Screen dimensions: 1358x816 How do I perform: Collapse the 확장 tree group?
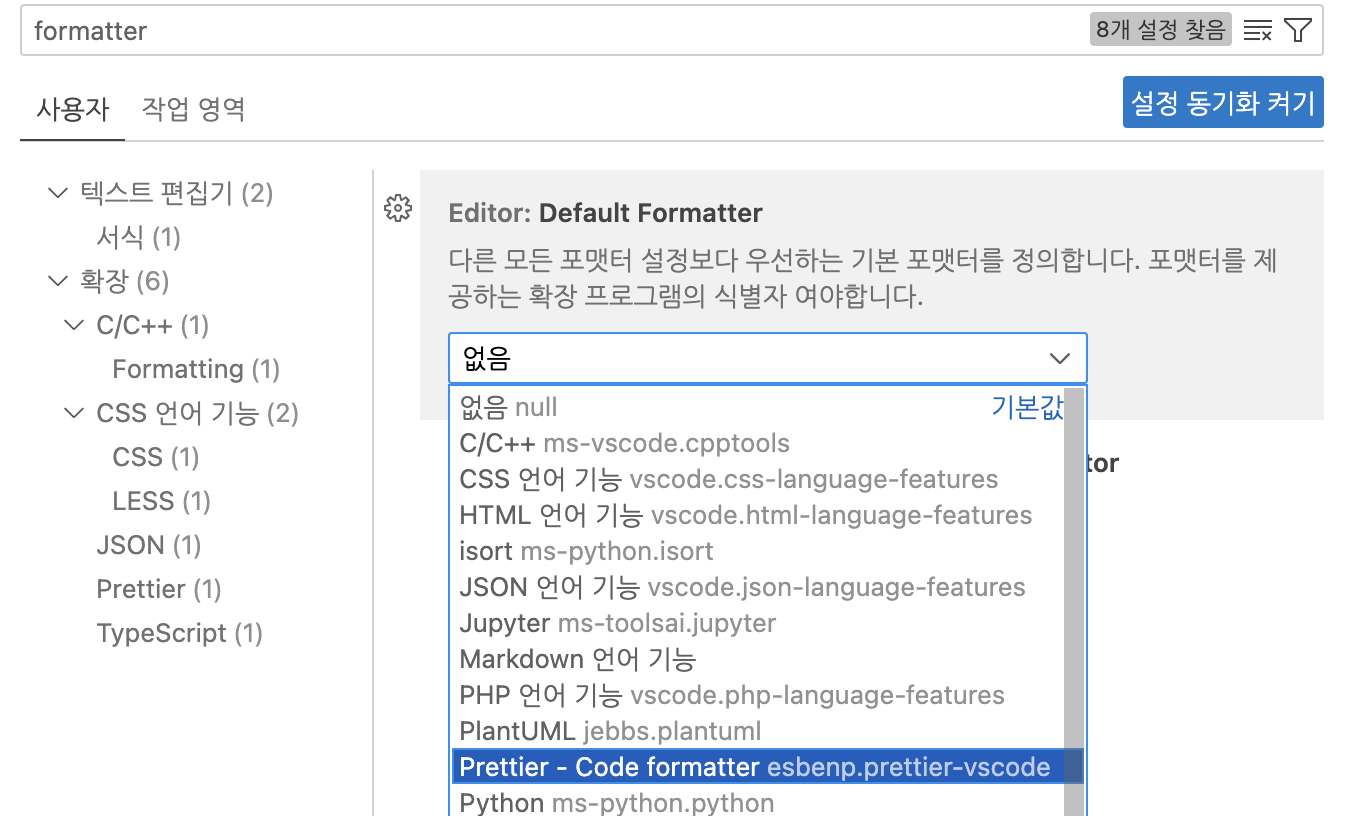[57, 280]
